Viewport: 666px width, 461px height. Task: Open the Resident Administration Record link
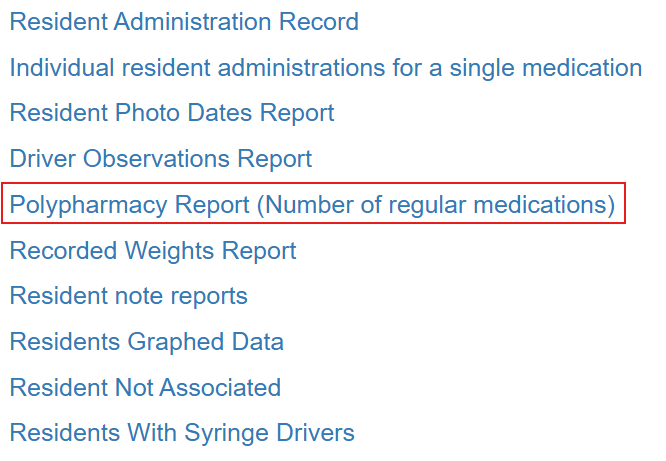(x=184, y=22)
